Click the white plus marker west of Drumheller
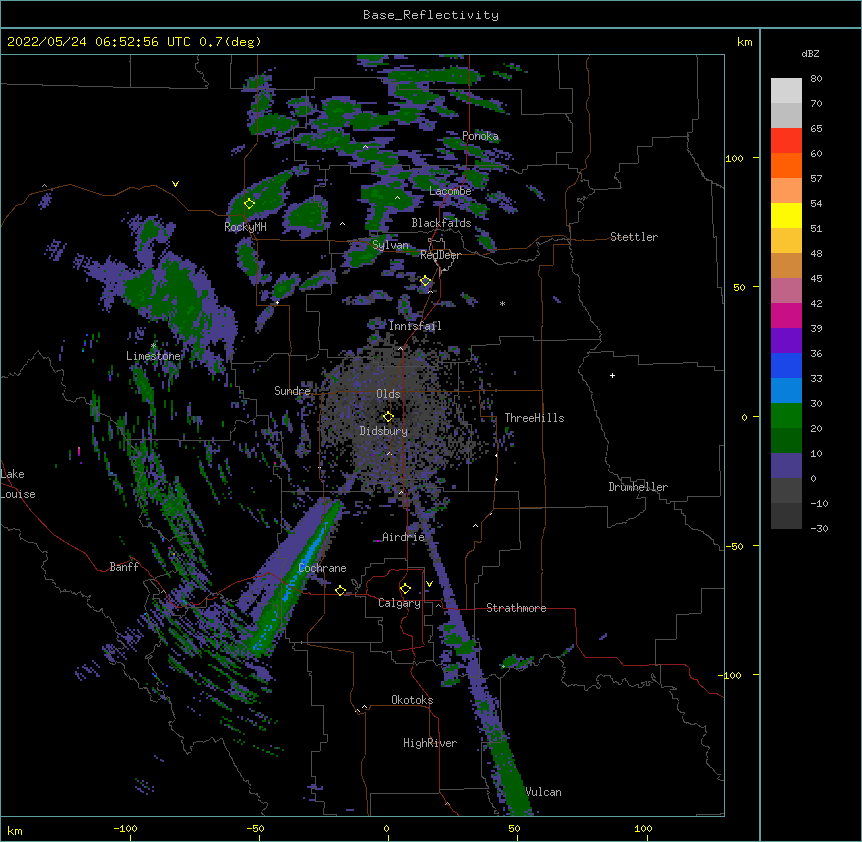Screen dimensions: 862x842 click(612, 375)
